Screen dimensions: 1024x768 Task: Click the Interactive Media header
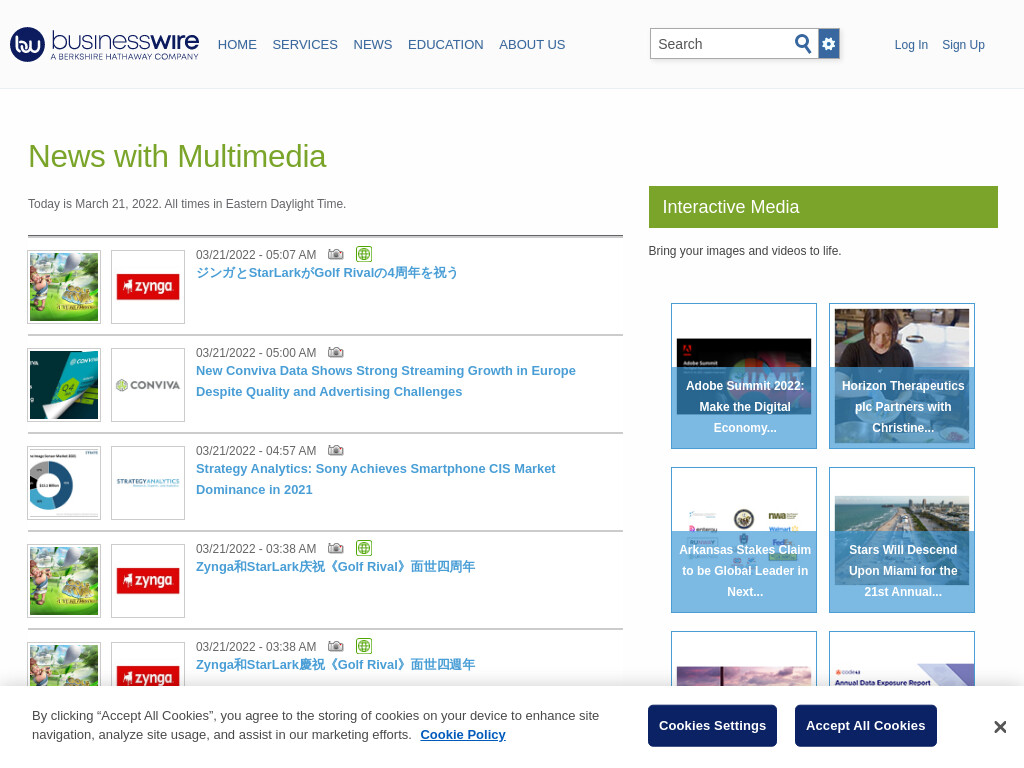(823, 207)
